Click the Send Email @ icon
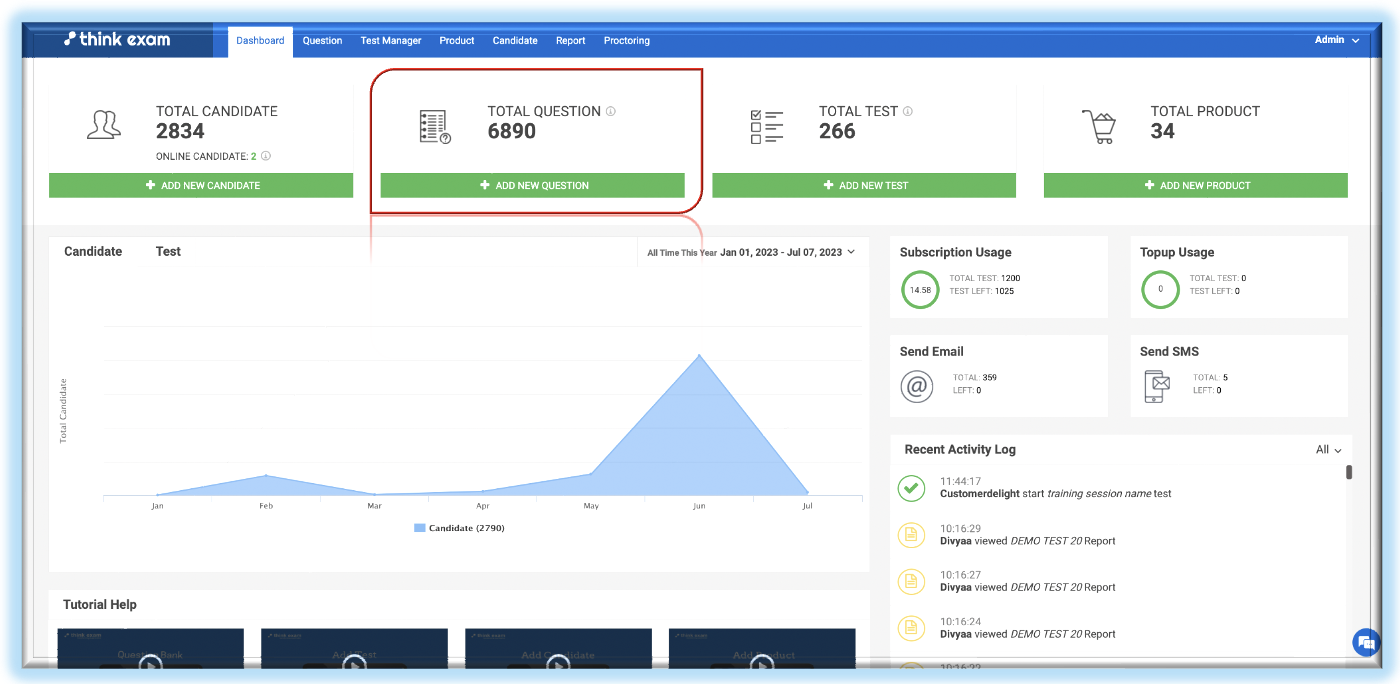Screen dimensions: 1400x684 coord(916,385)
